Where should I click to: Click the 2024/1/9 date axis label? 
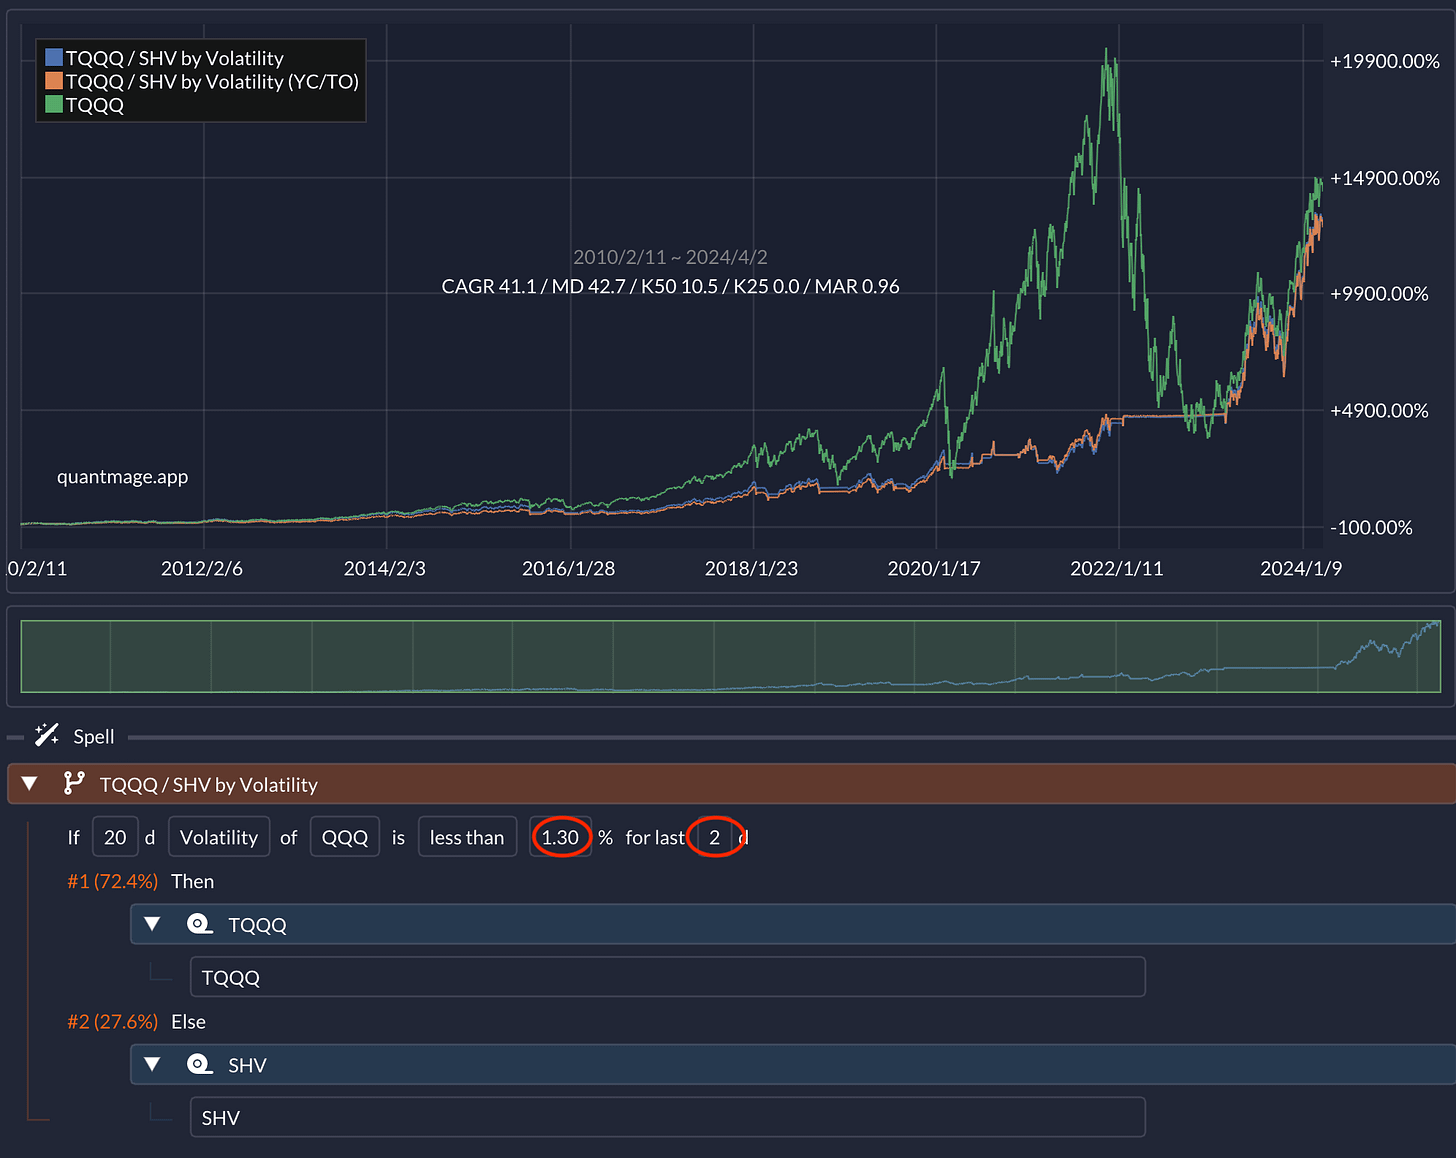point(1301,568)
